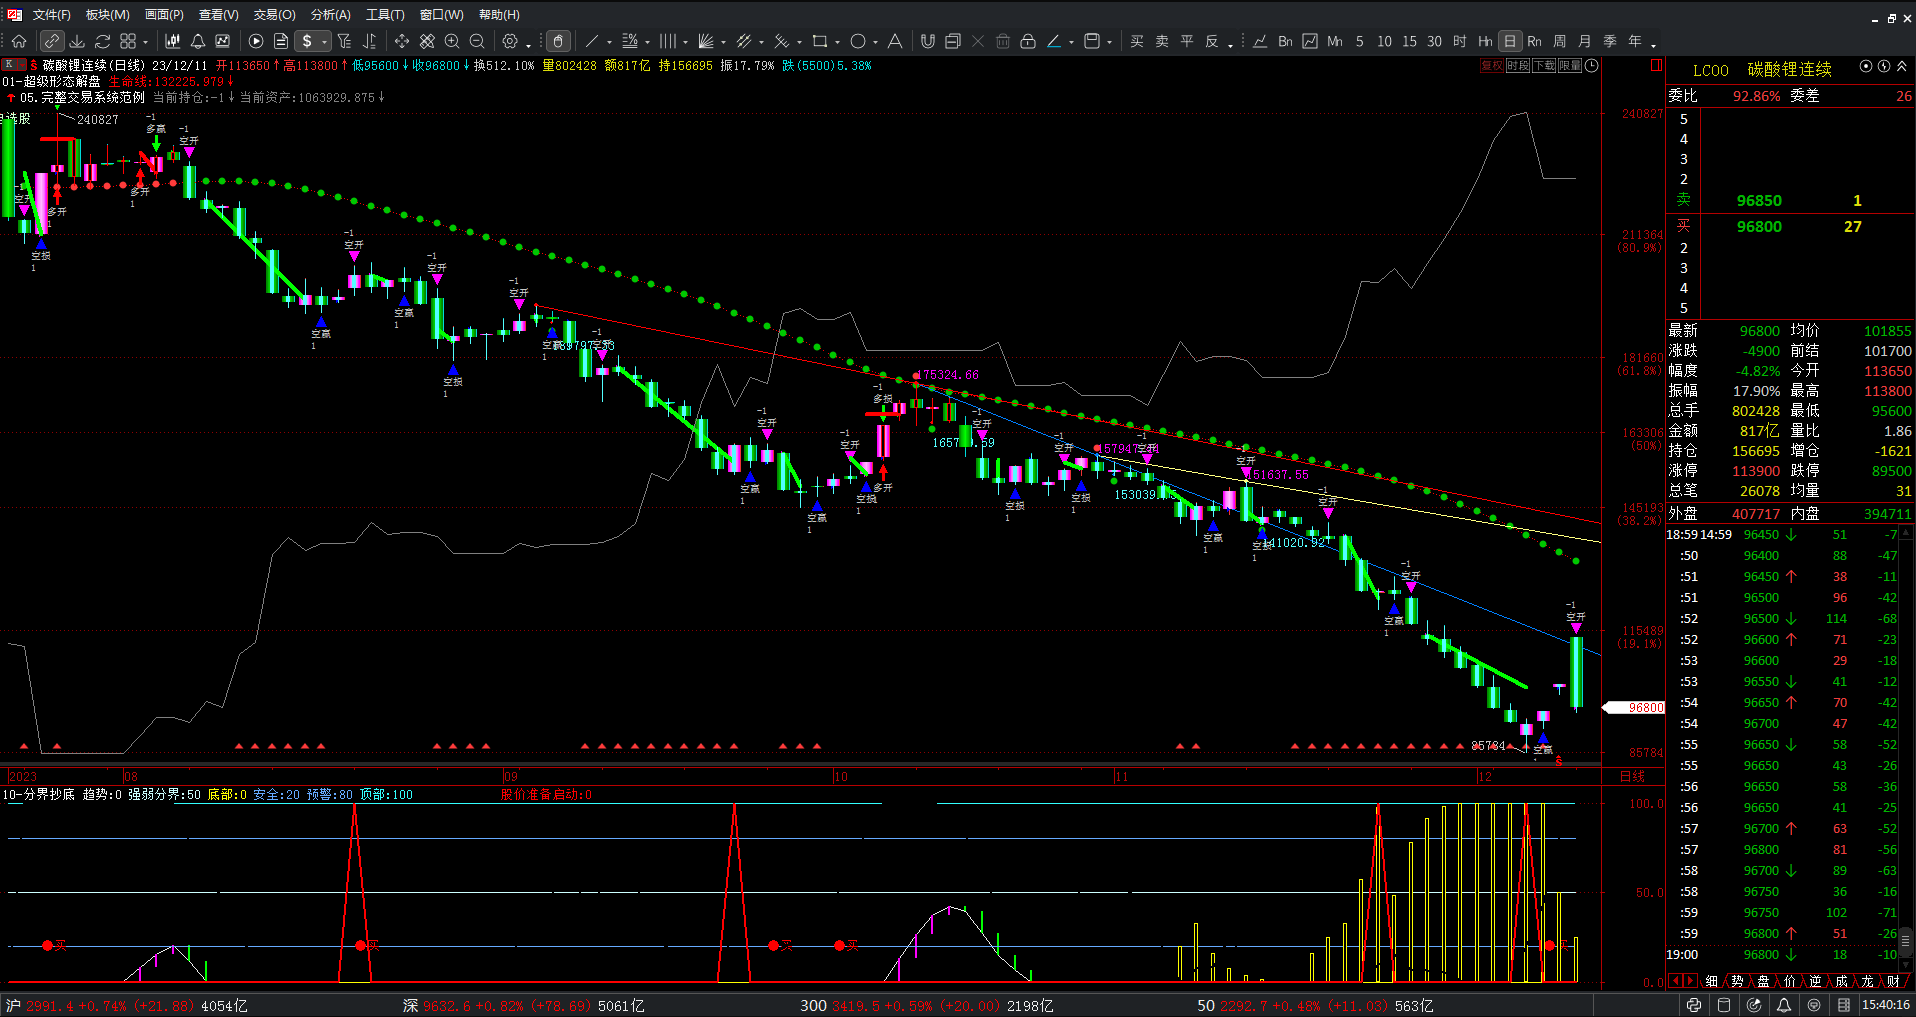This screenshot has width=1916, height=1017.
Task: Open the 工具(T) menu
Action: (385, 14)
